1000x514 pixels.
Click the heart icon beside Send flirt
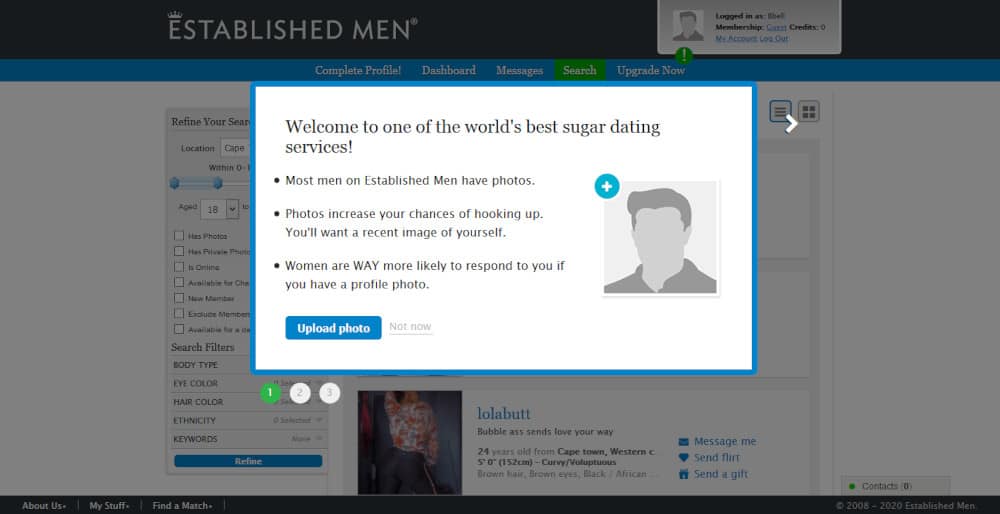point(684,457)
